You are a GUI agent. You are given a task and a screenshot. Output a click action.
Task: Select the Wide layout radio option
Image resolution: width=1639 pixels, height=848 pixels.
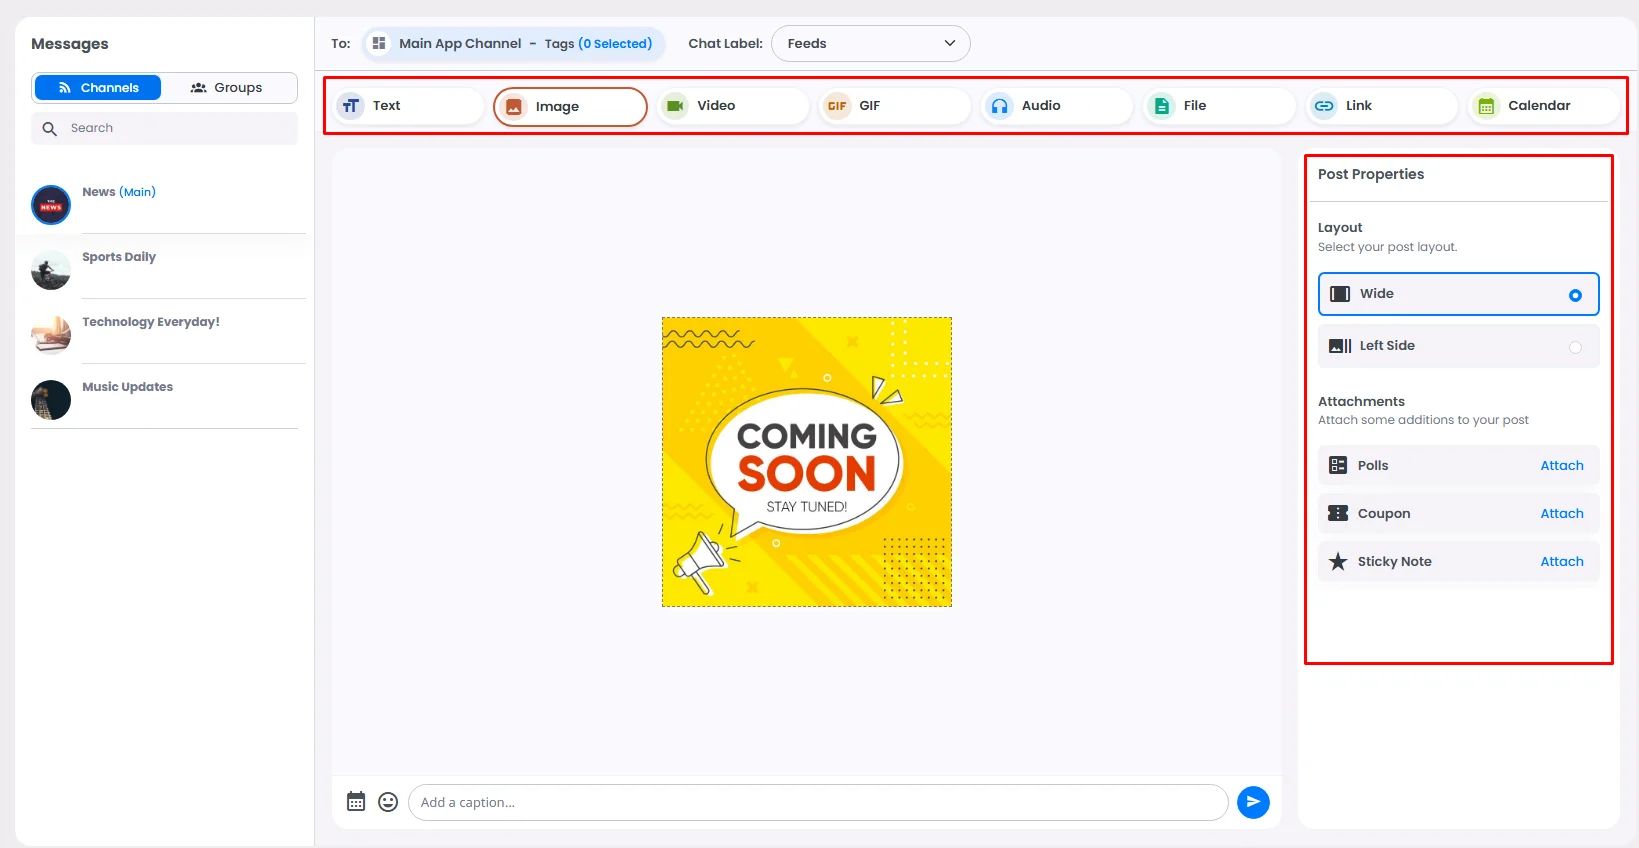(x=1574, y=295)
